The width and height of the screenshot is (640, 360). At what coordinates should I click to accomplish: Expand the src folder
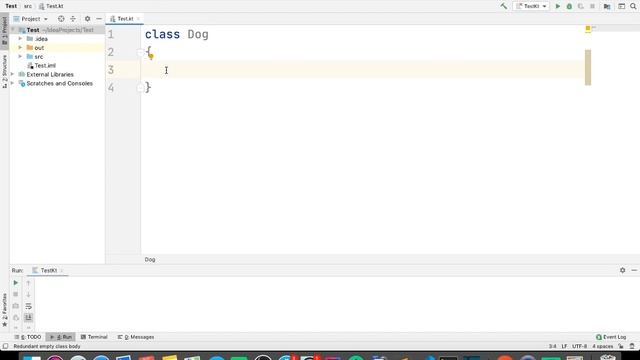coord(20,57)
